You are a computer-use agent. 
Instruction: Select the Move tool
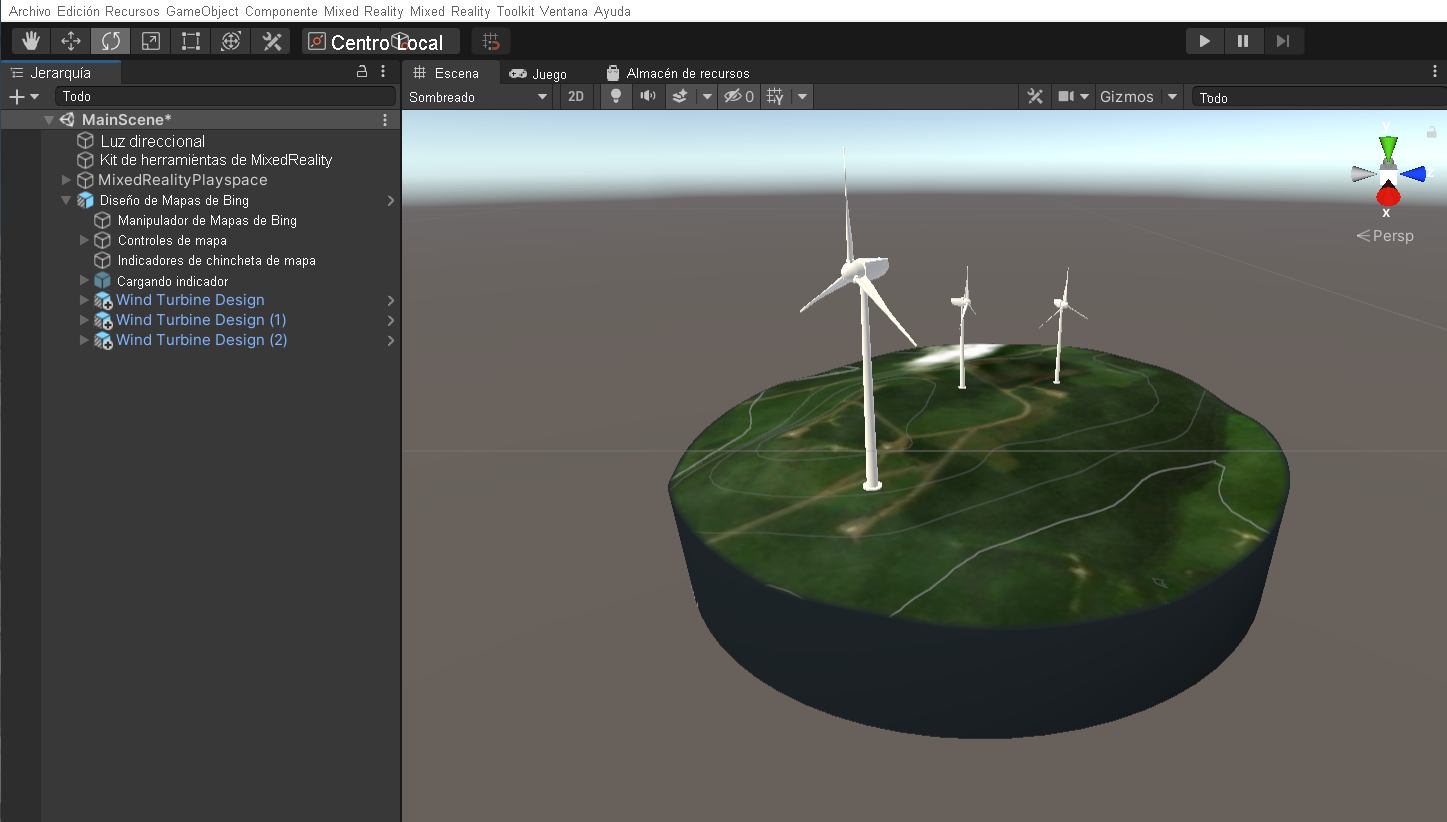point(71,41)
